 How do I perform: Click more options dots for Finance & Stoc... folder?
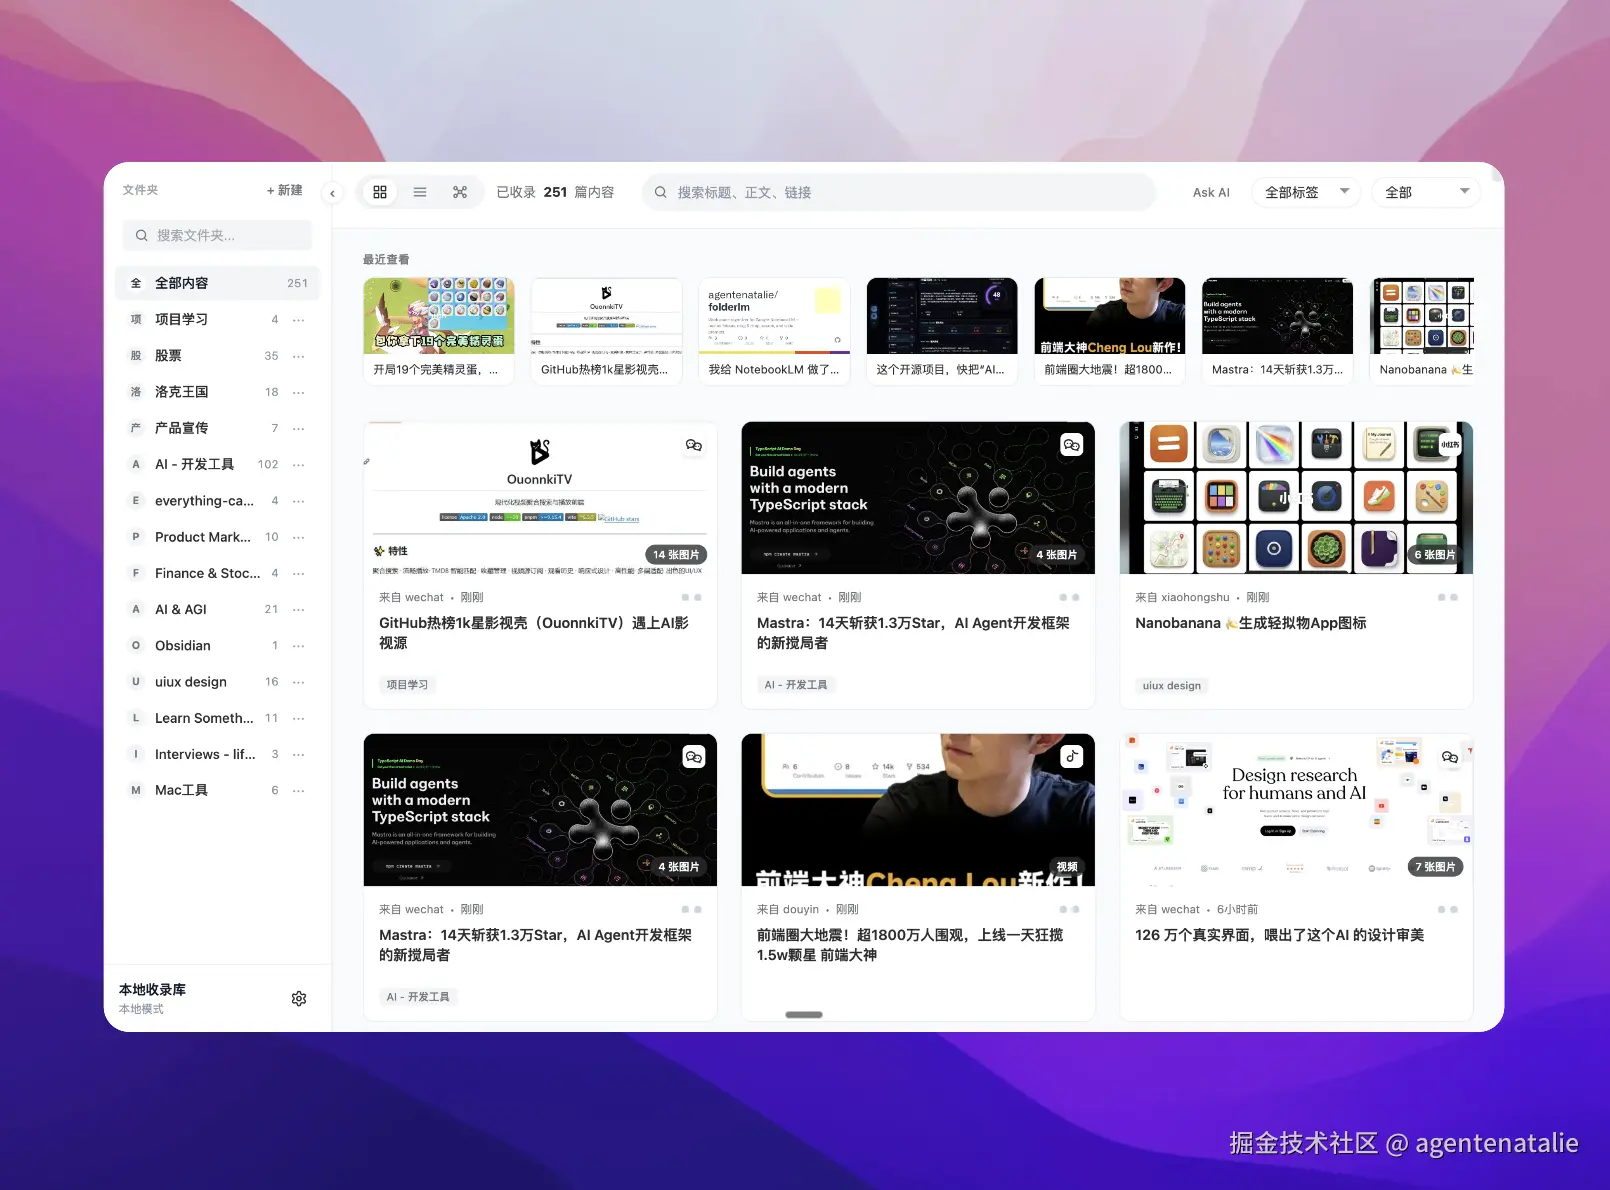point(299,574)
